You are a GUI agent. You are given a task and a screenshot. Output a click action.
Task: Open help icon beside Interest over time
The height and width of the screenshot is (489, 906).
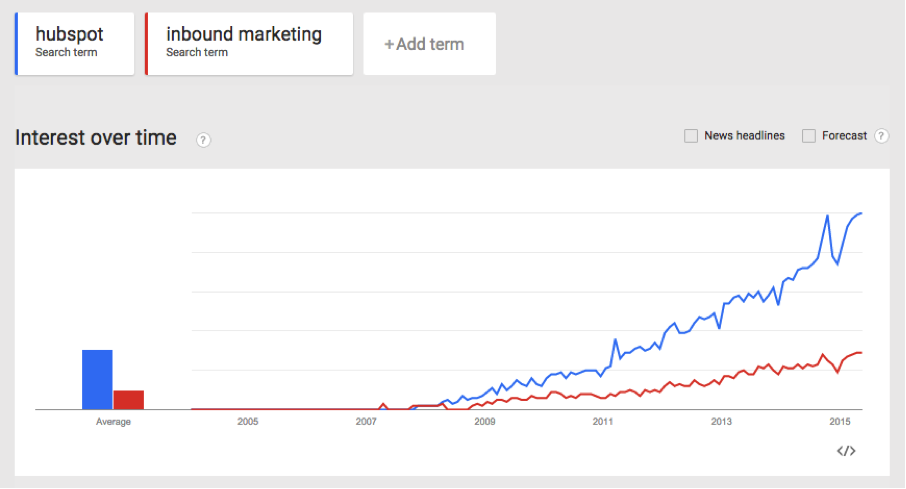(x=203, y=139)
